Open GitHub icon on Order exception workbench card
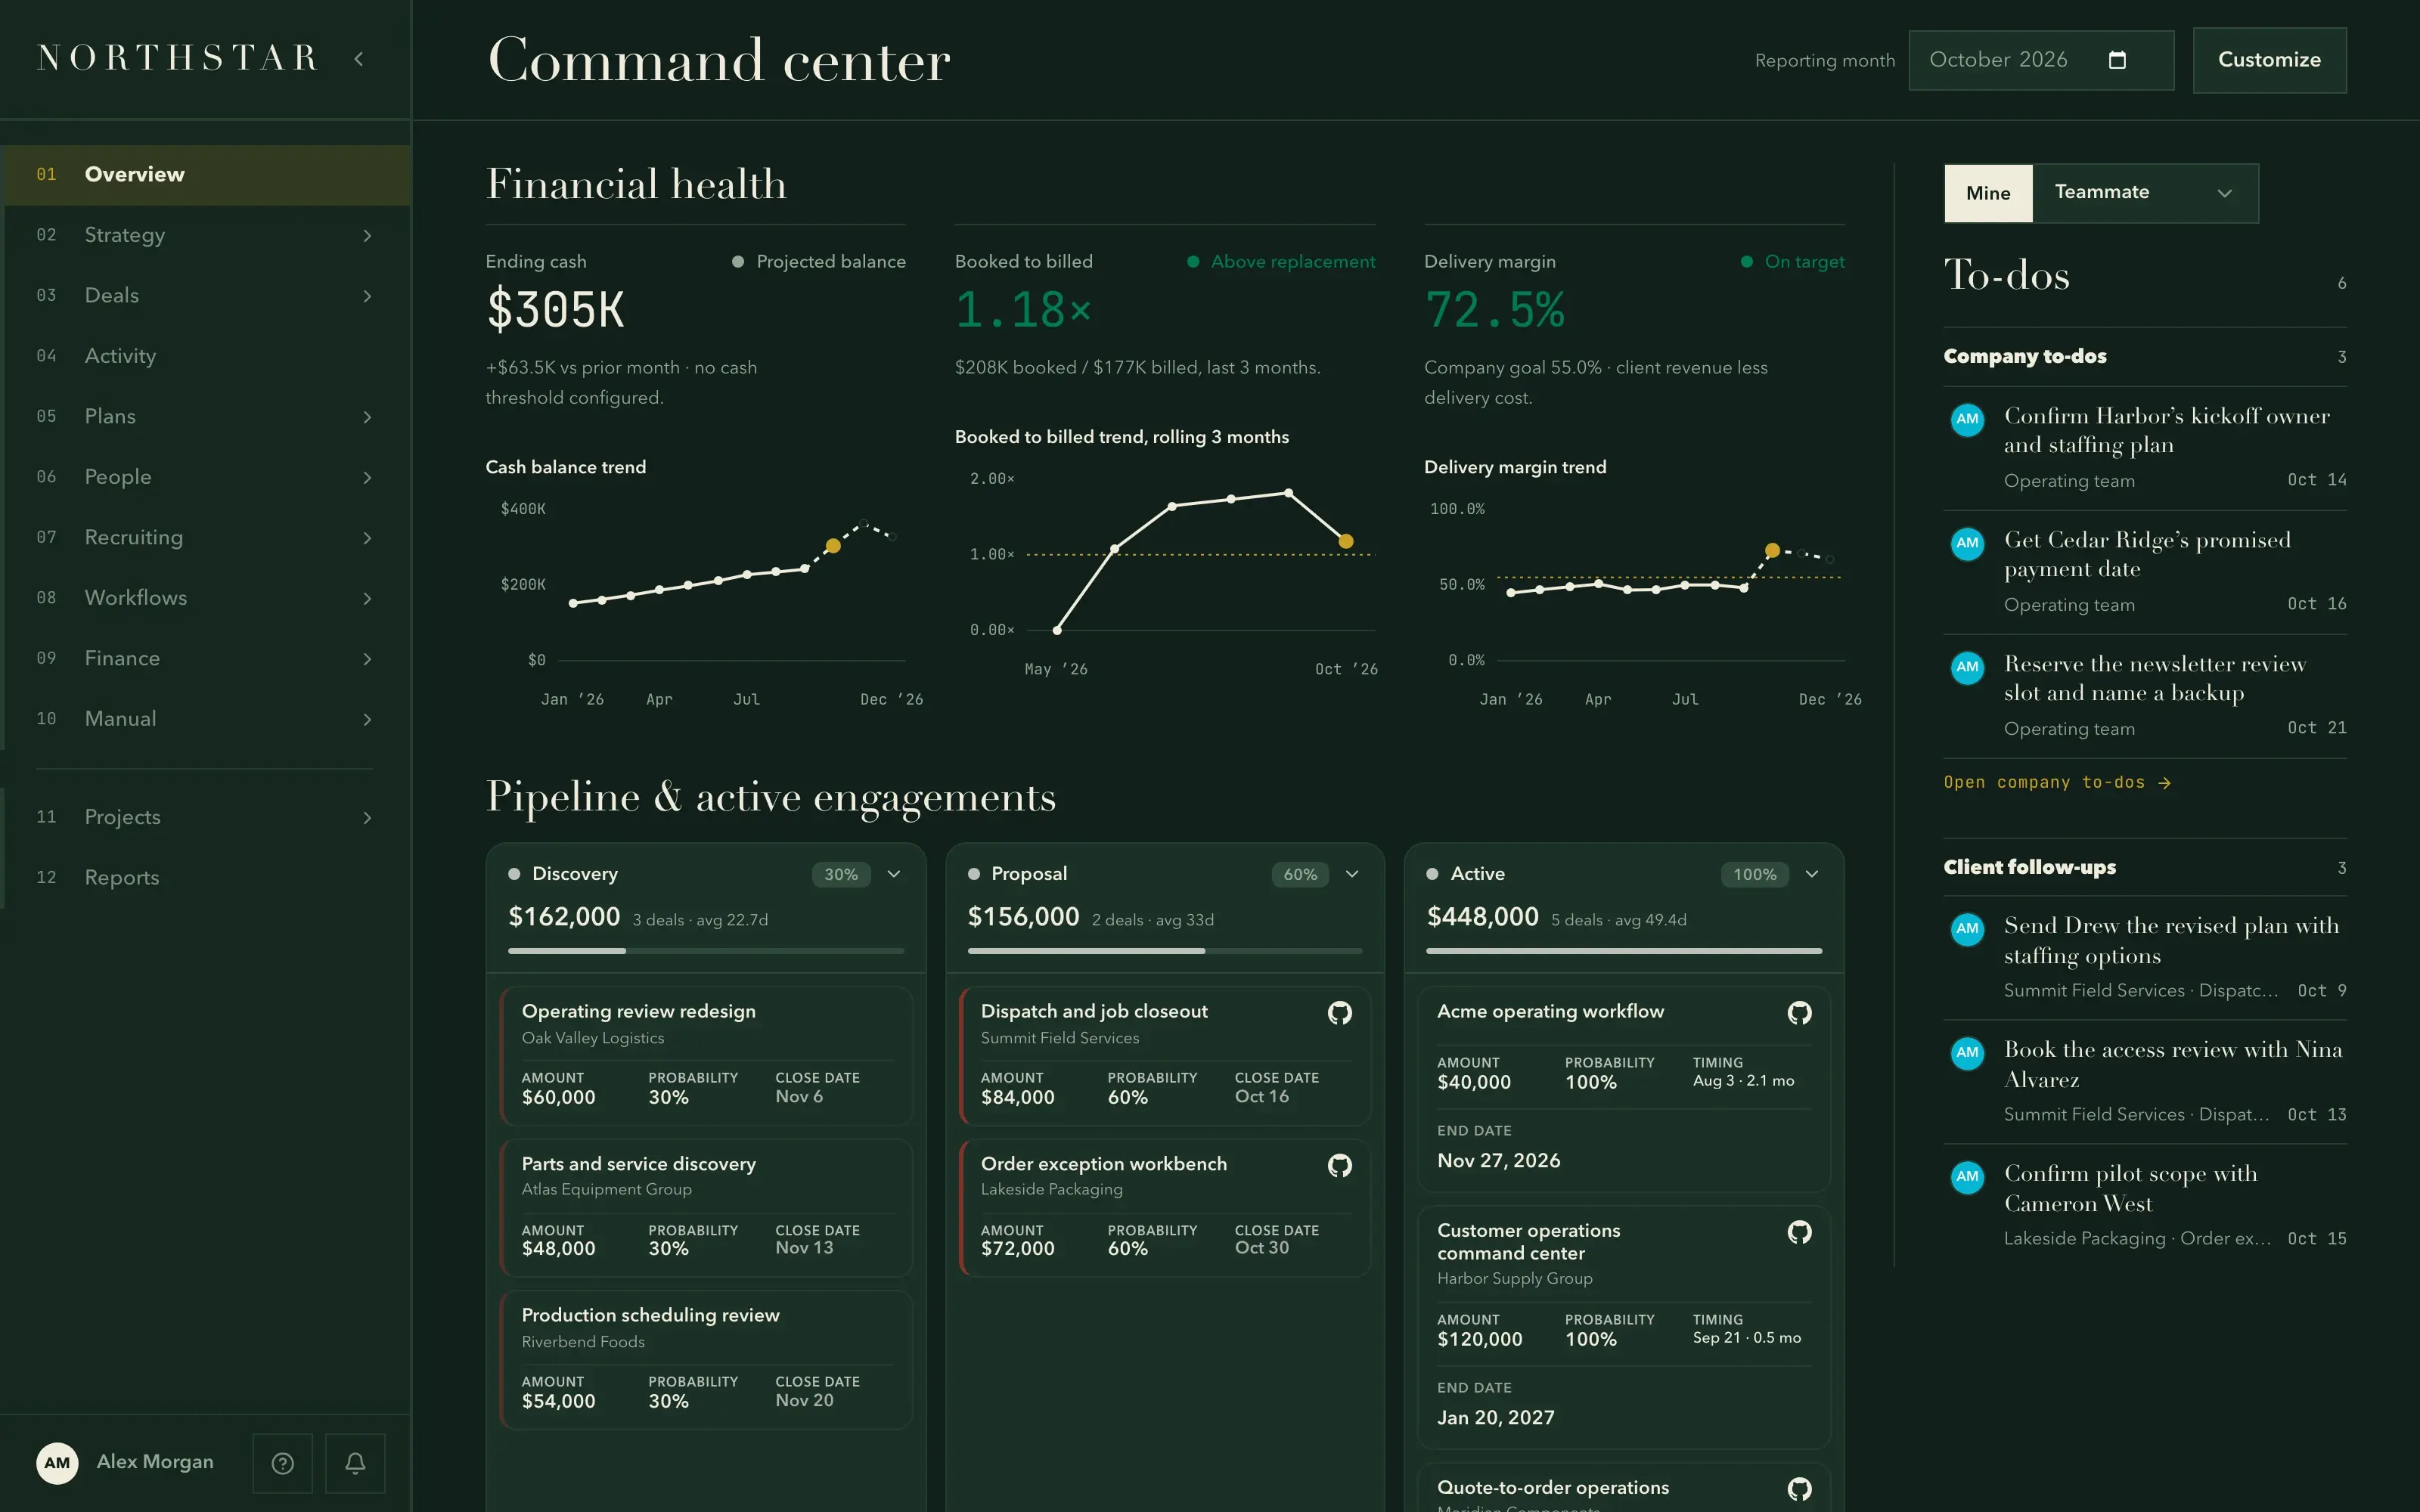Image resolution: width=2420 pixels, height=1512 pixels. click(x=1340, y=1165)
